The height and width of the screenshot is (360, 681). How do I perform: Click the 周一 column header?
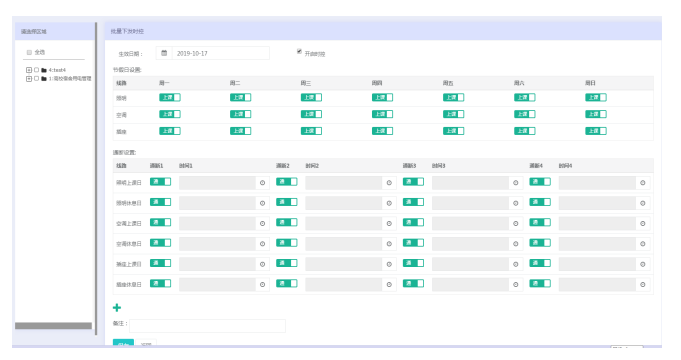coord(164,83)
